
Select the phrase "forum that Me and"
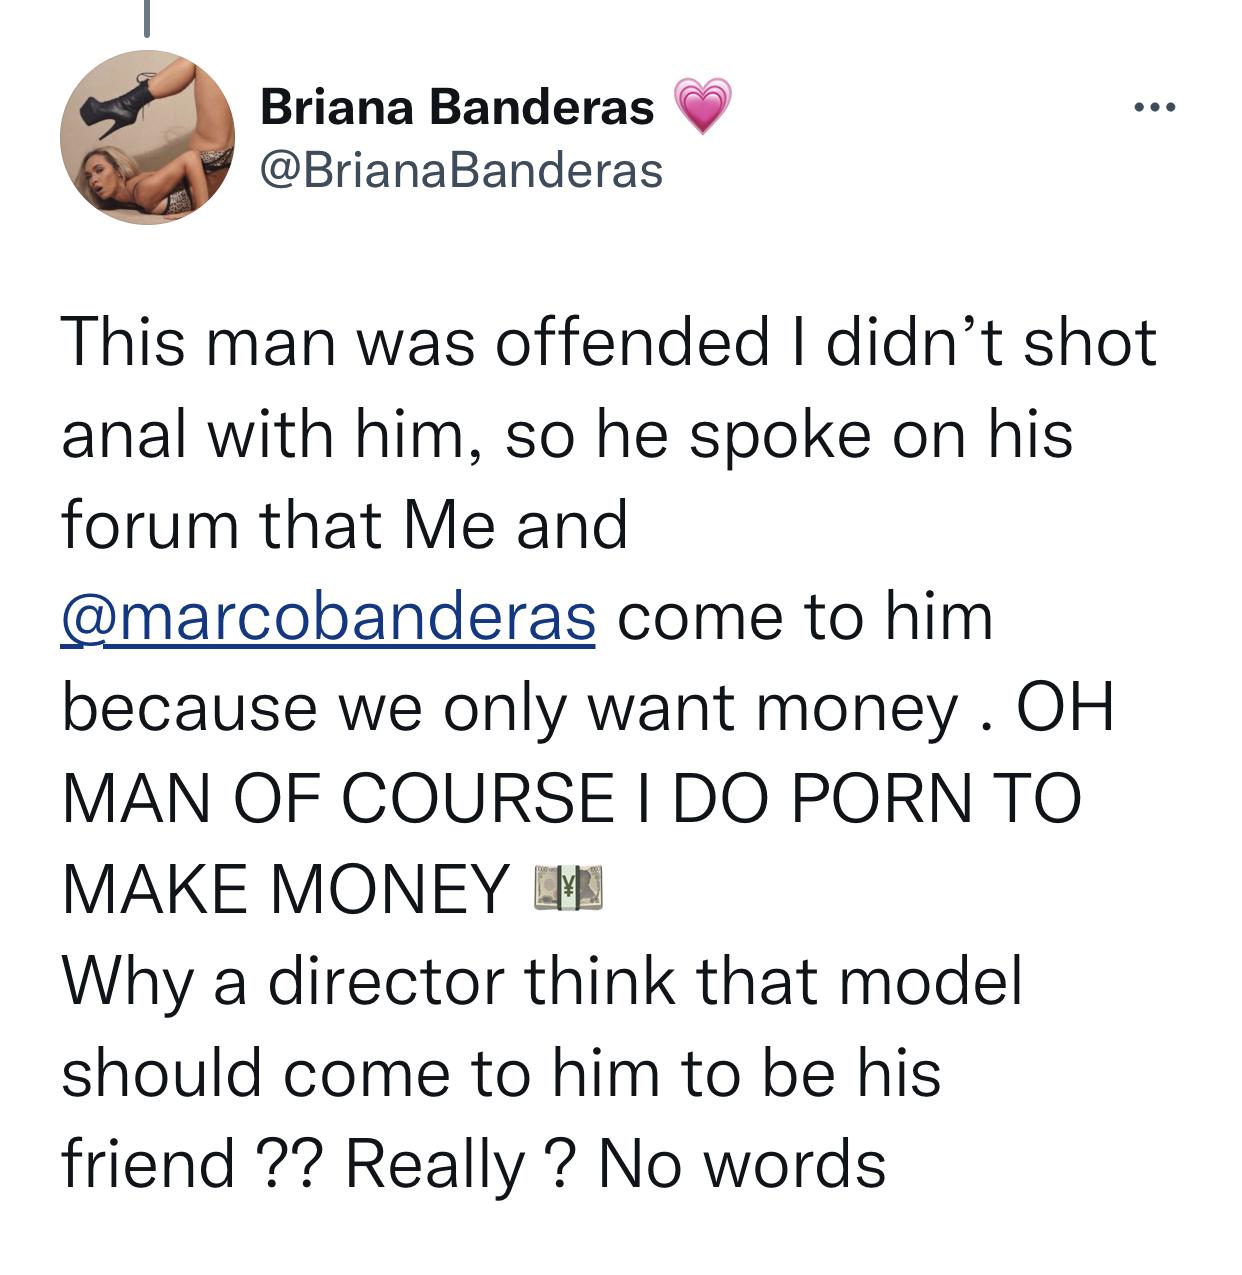(x=345, y=525)
